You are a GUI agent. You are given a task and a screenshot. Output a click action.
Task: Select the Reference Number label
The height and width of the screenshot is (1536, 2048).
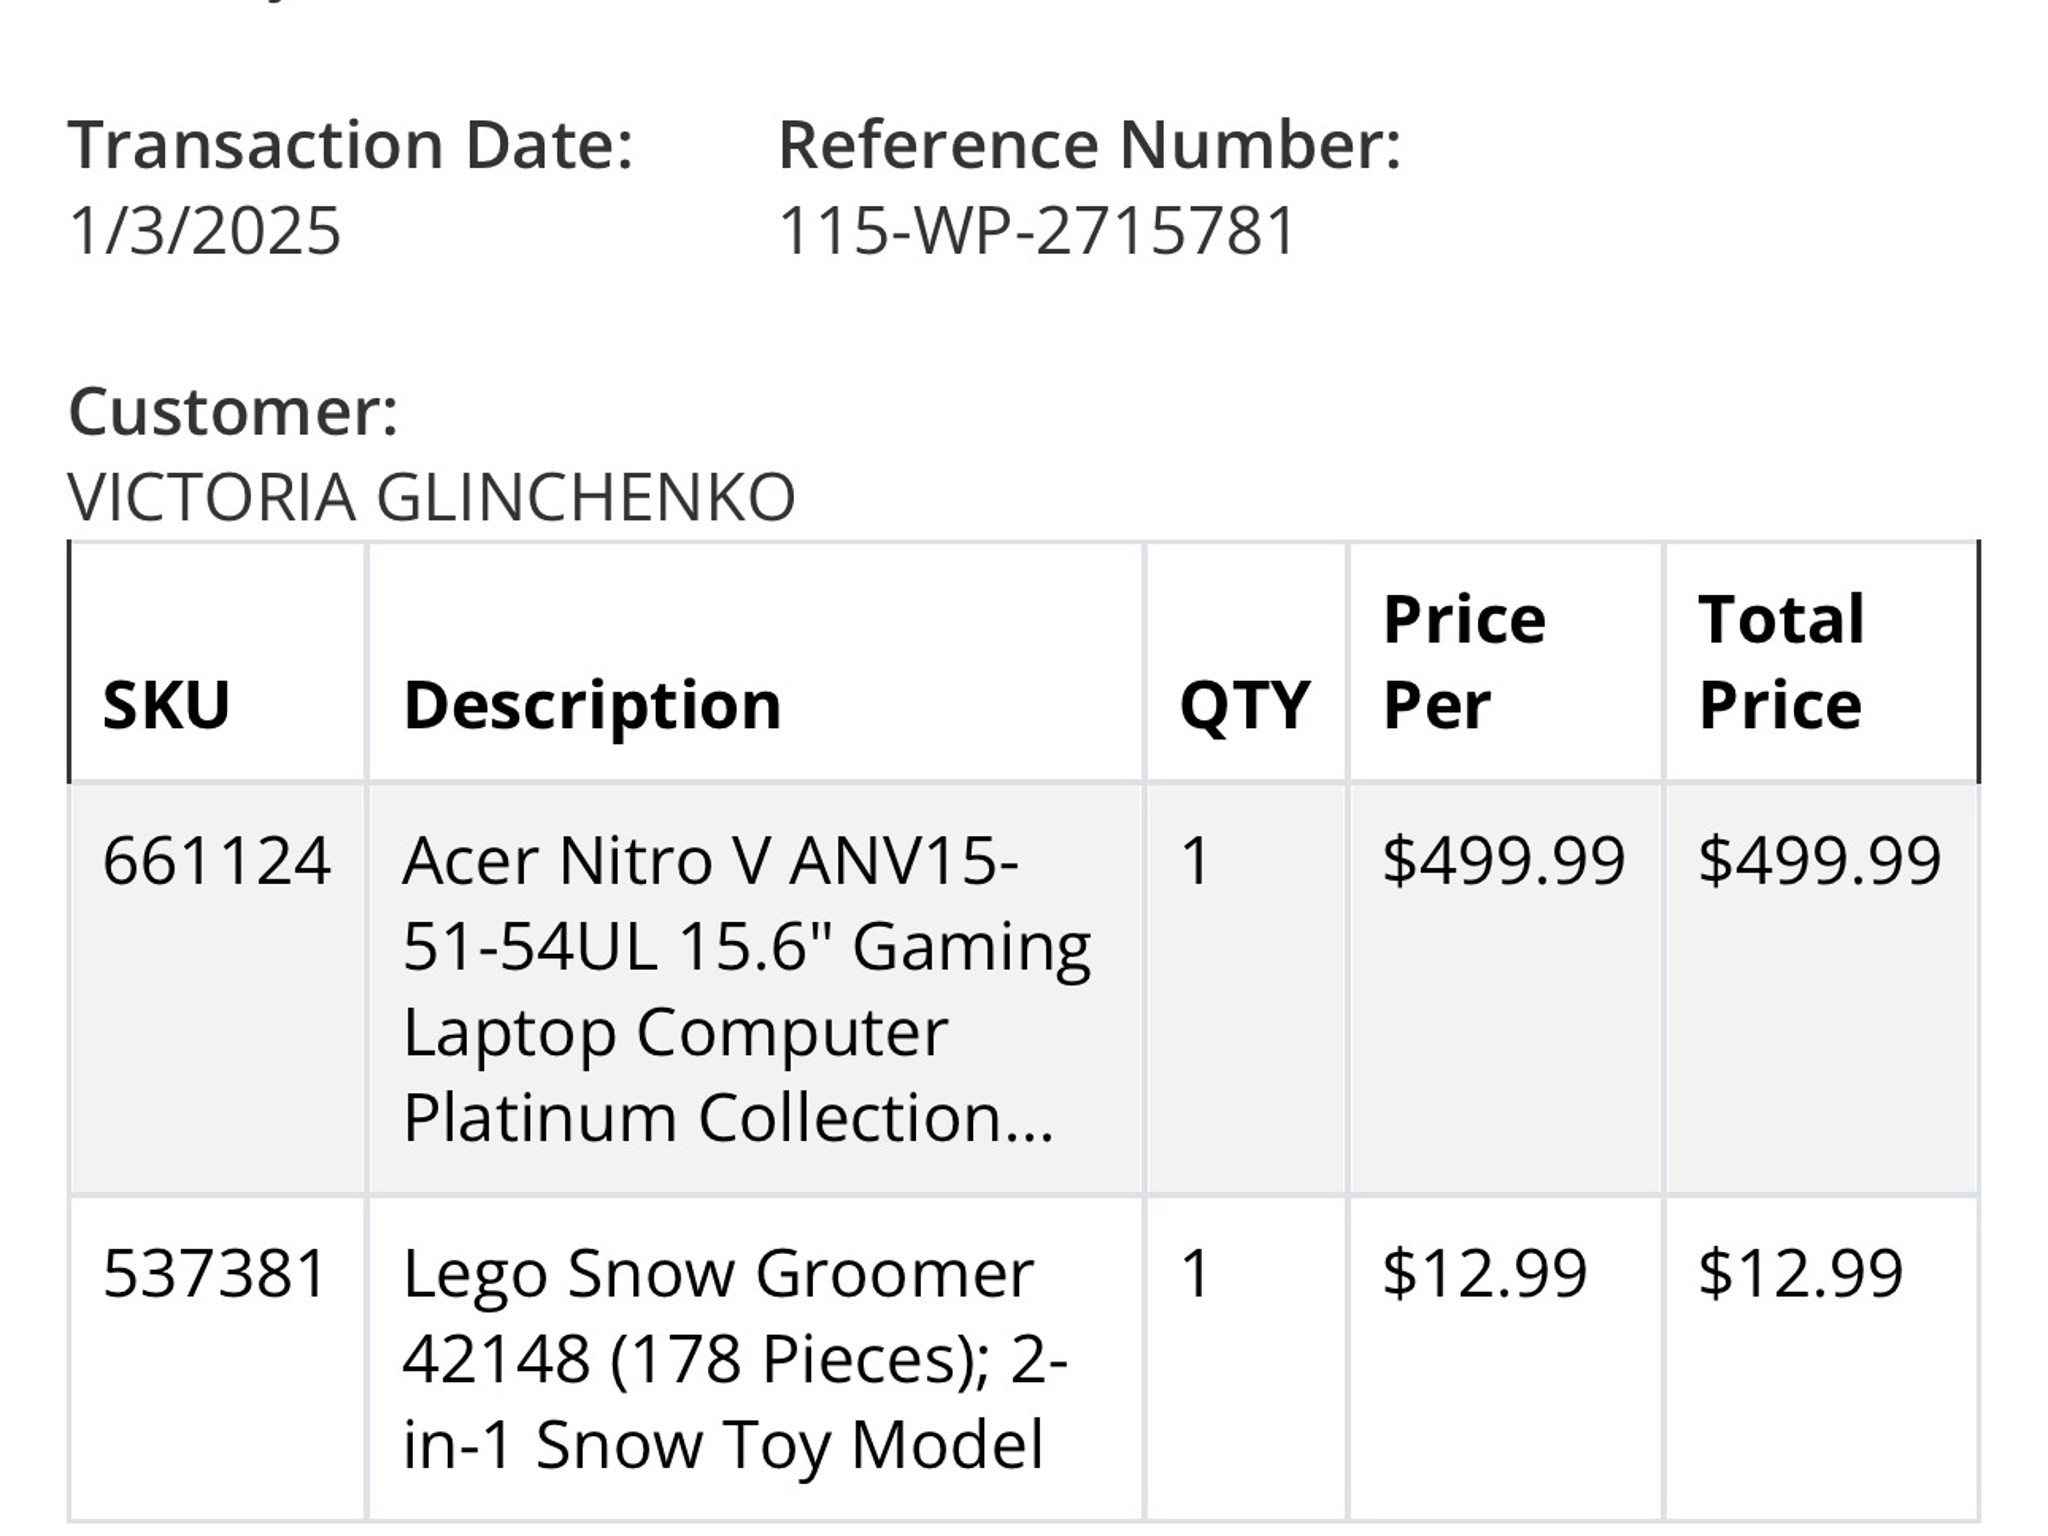click(x=1089, y=145)
